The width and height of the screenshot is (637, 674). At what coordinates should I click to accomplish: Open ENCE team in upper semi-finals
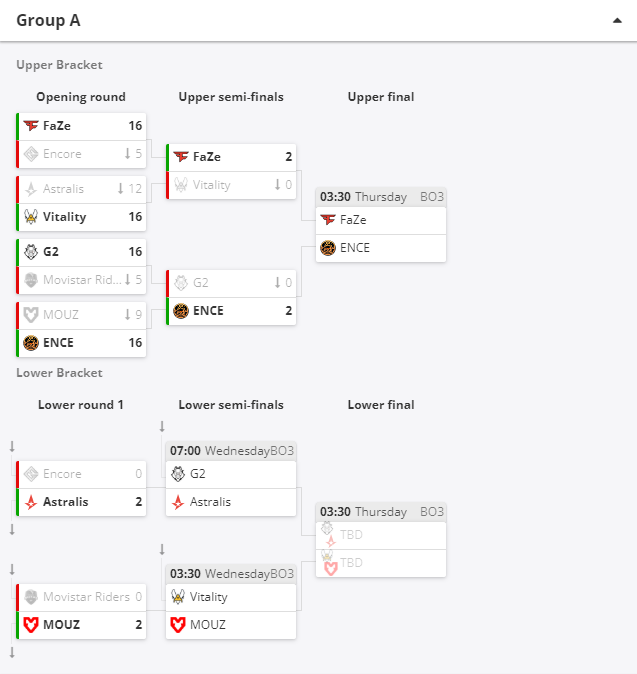pos(231,311)
